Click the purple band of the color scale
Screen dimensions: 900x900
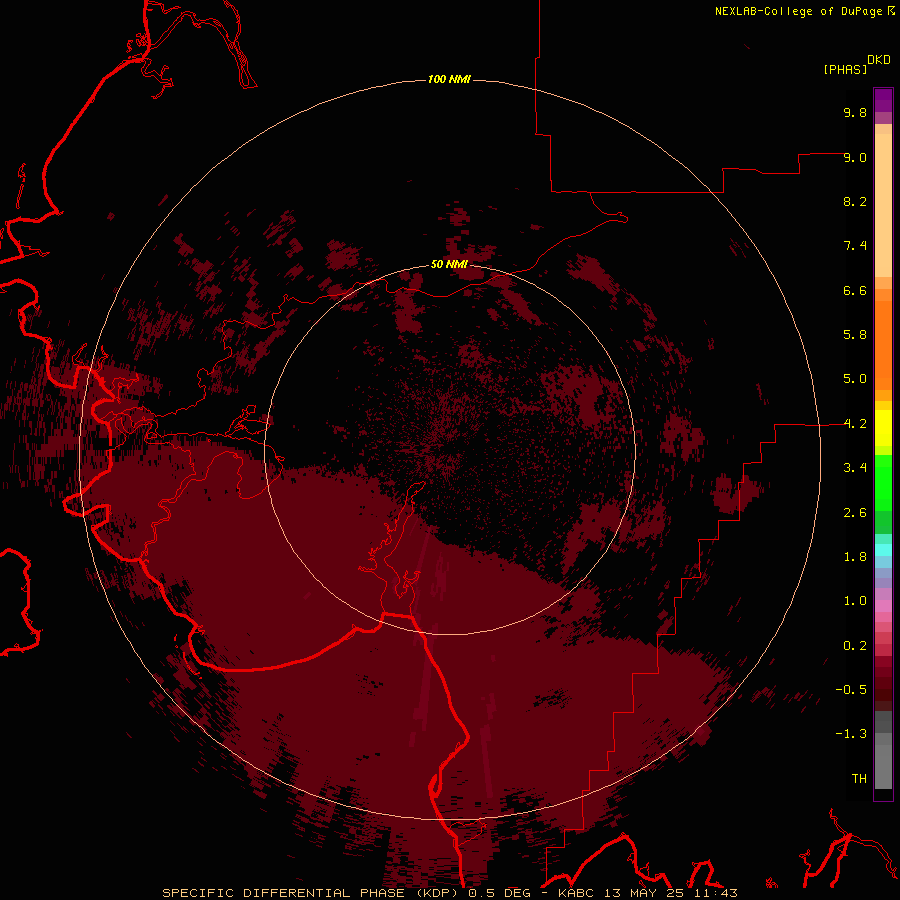883,100
